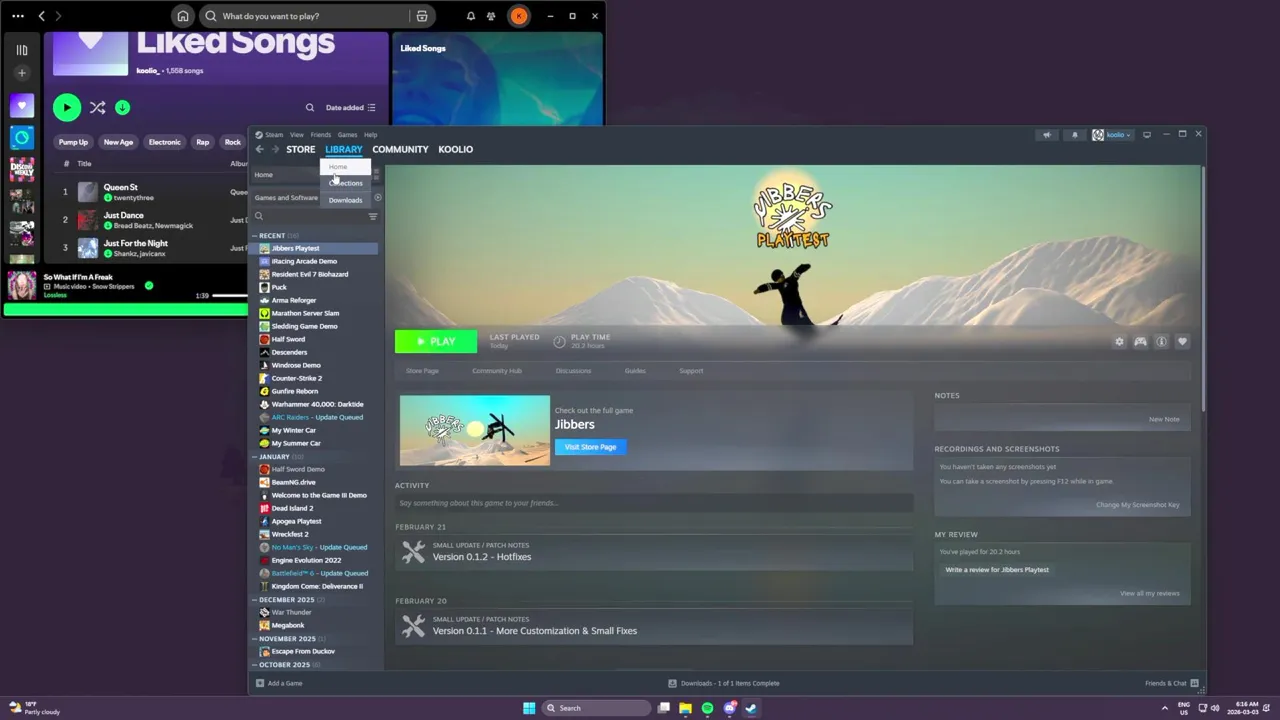Screen dimensions: 1280x720
Task: Open the Steam menu in Steam window
Action: tap(274, 134)
